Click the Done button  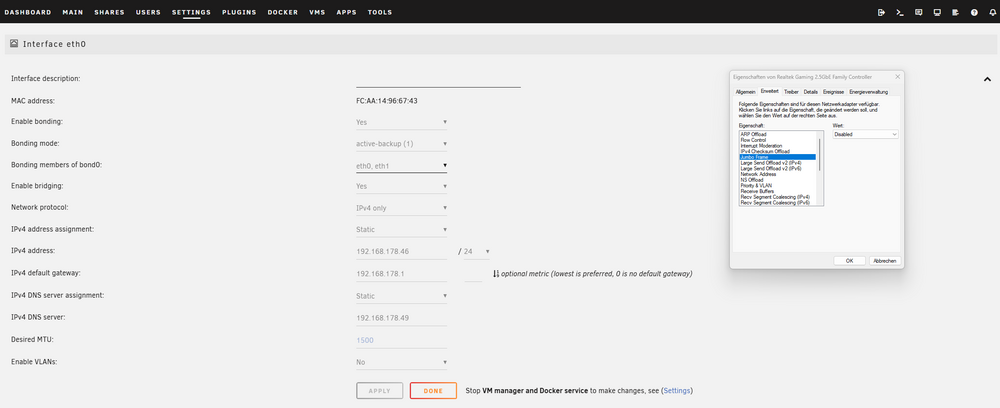[x=434, y=391]
